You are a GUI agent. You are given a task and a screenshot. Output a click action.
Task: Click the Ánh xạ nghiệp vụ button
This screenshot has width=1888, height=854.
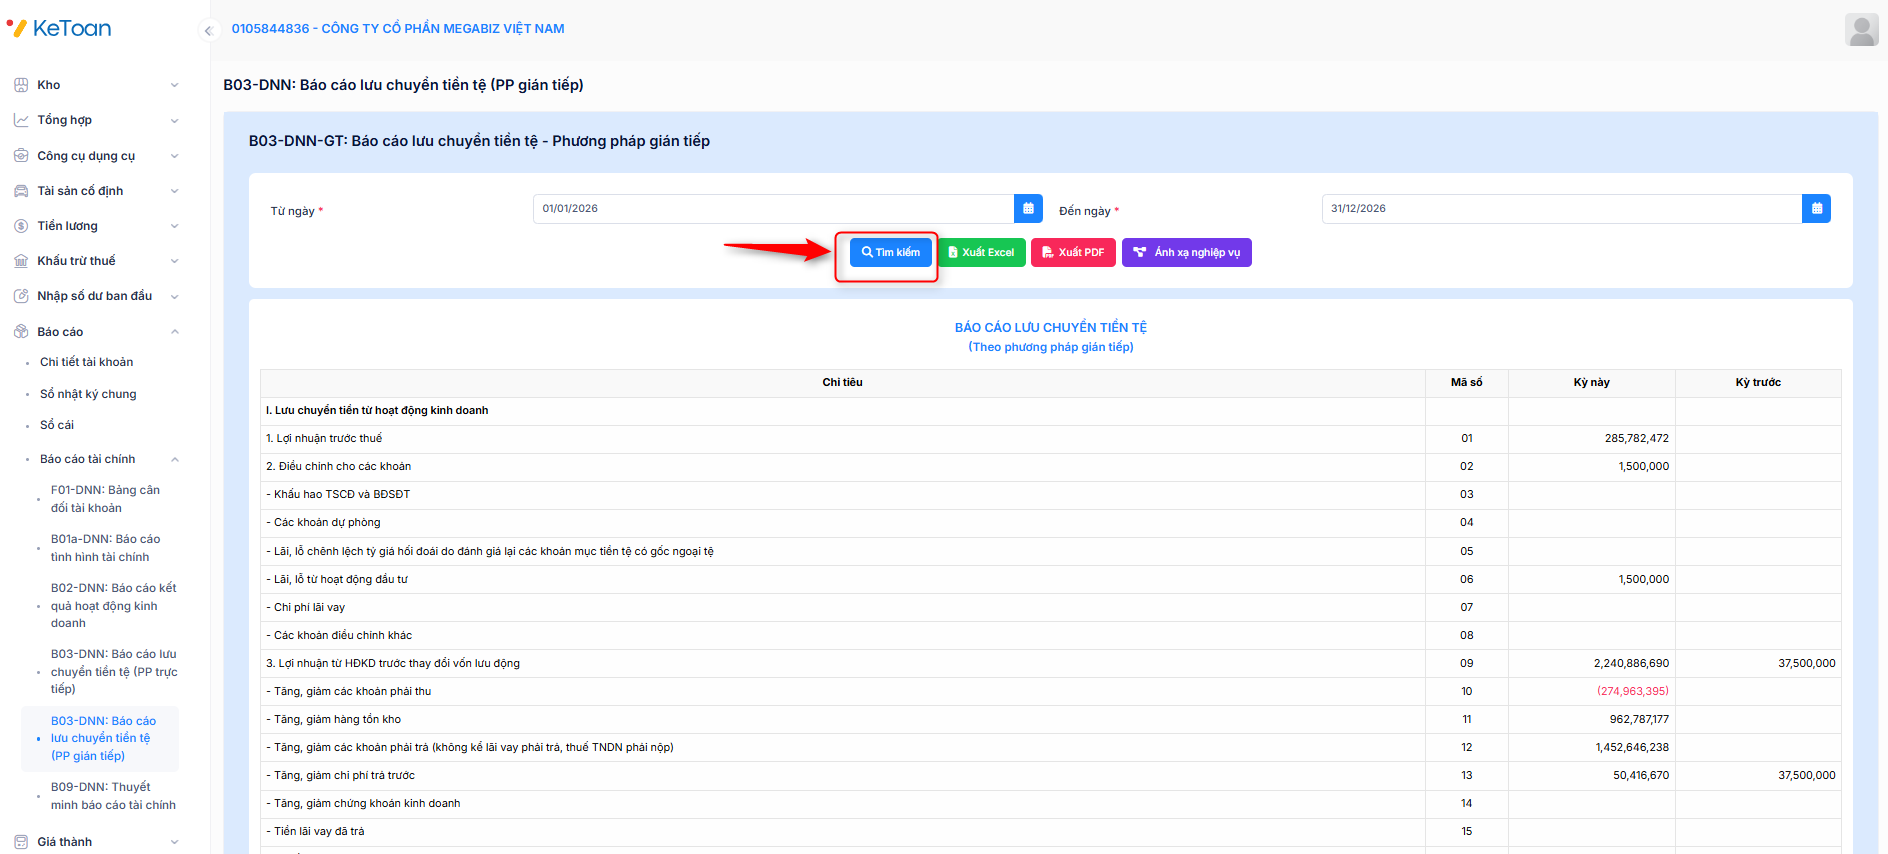point(1187,253)
